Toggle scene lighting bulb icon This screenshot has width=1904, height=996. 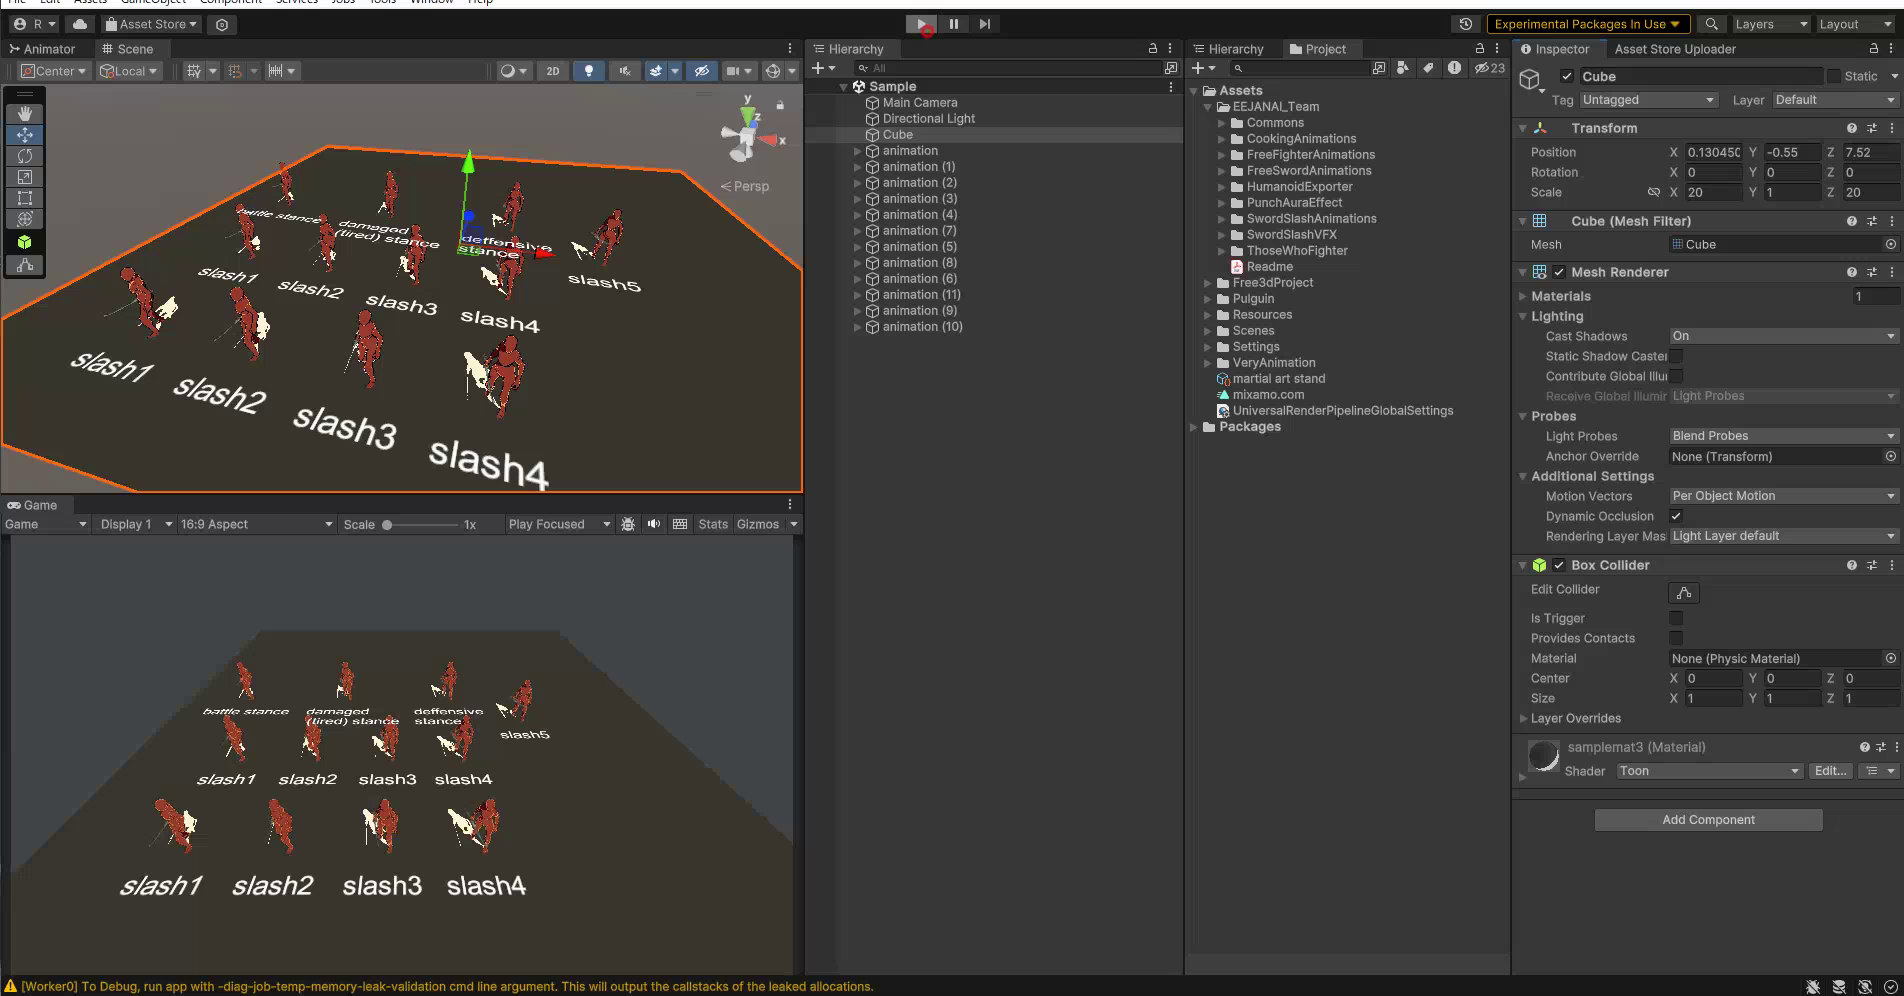click(589, 71)
